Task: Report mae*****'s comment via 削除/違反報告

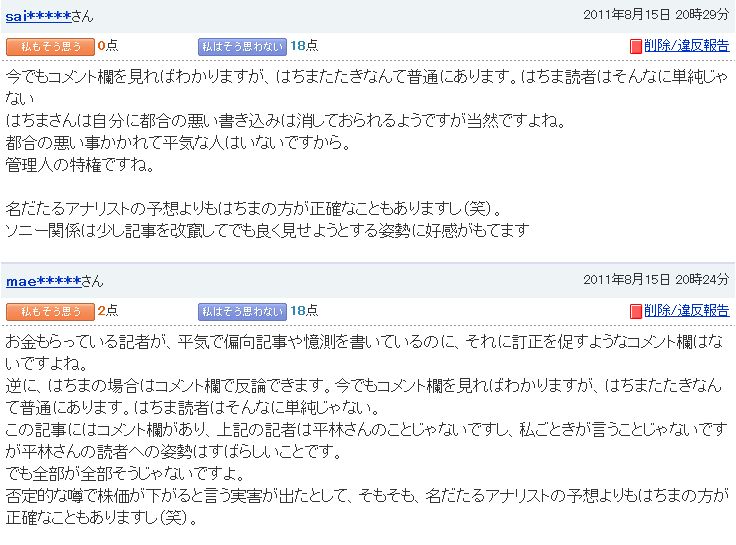Action: point(687,310)
